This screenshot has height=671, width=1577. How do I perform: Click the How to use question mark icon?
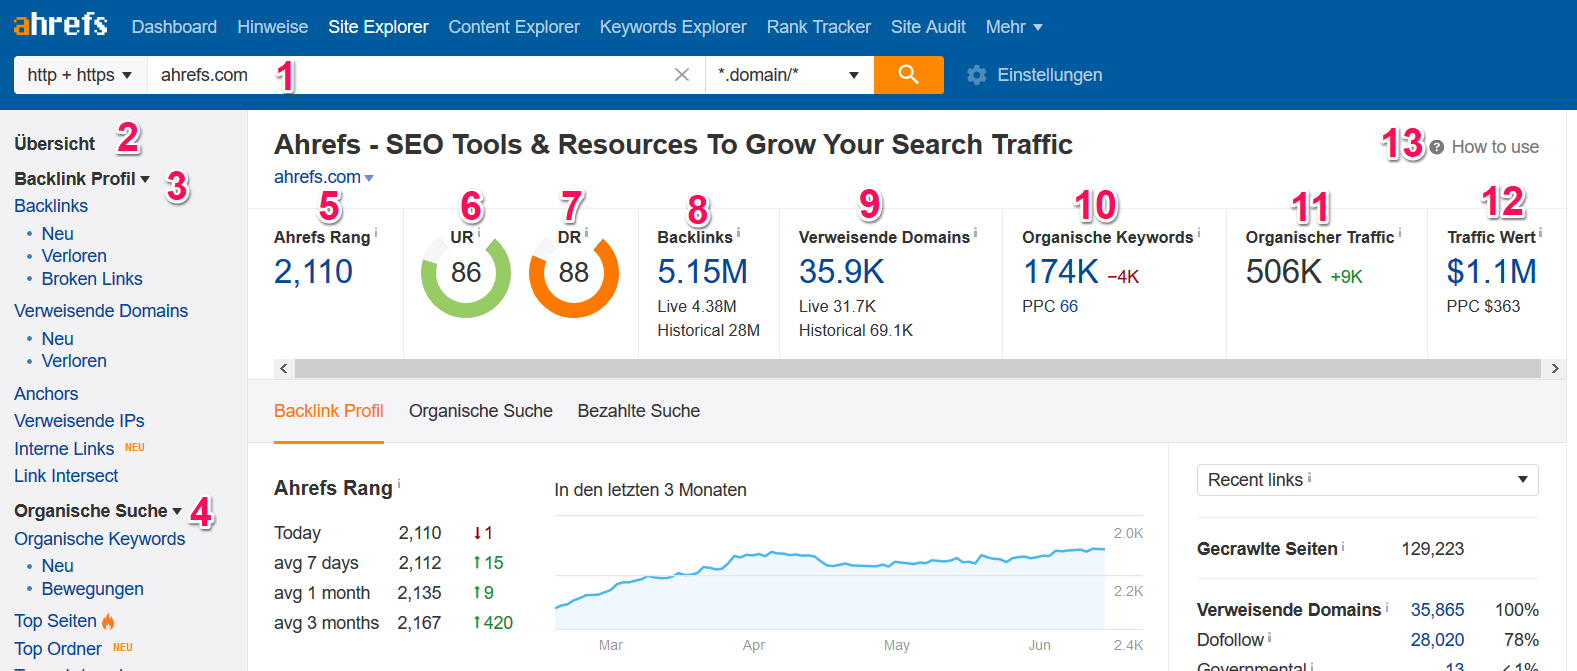pyautogui.click(x=1436, y=147)
